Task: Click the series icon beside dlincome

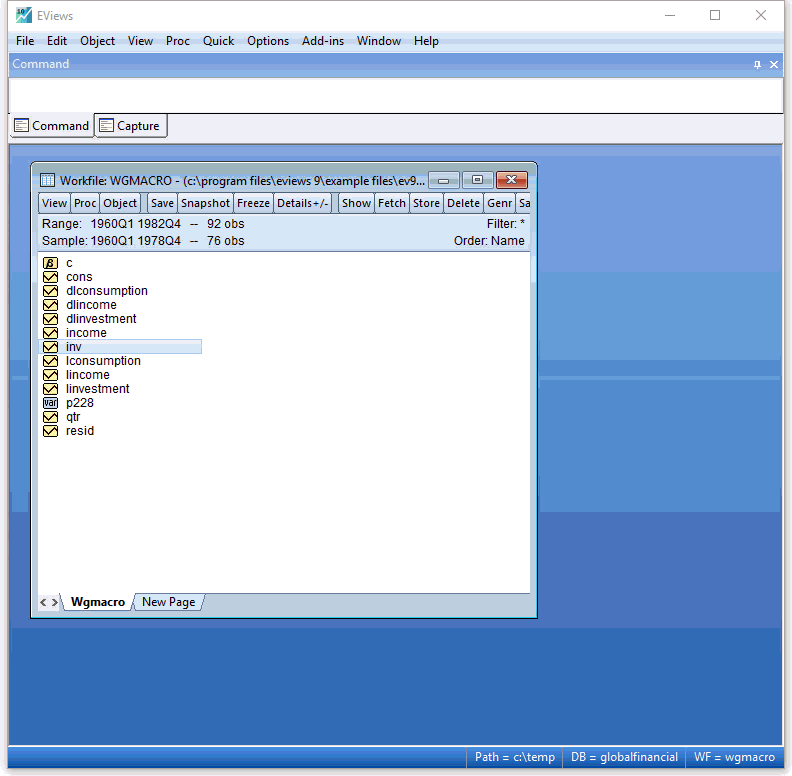Action: tap(50, 305)
